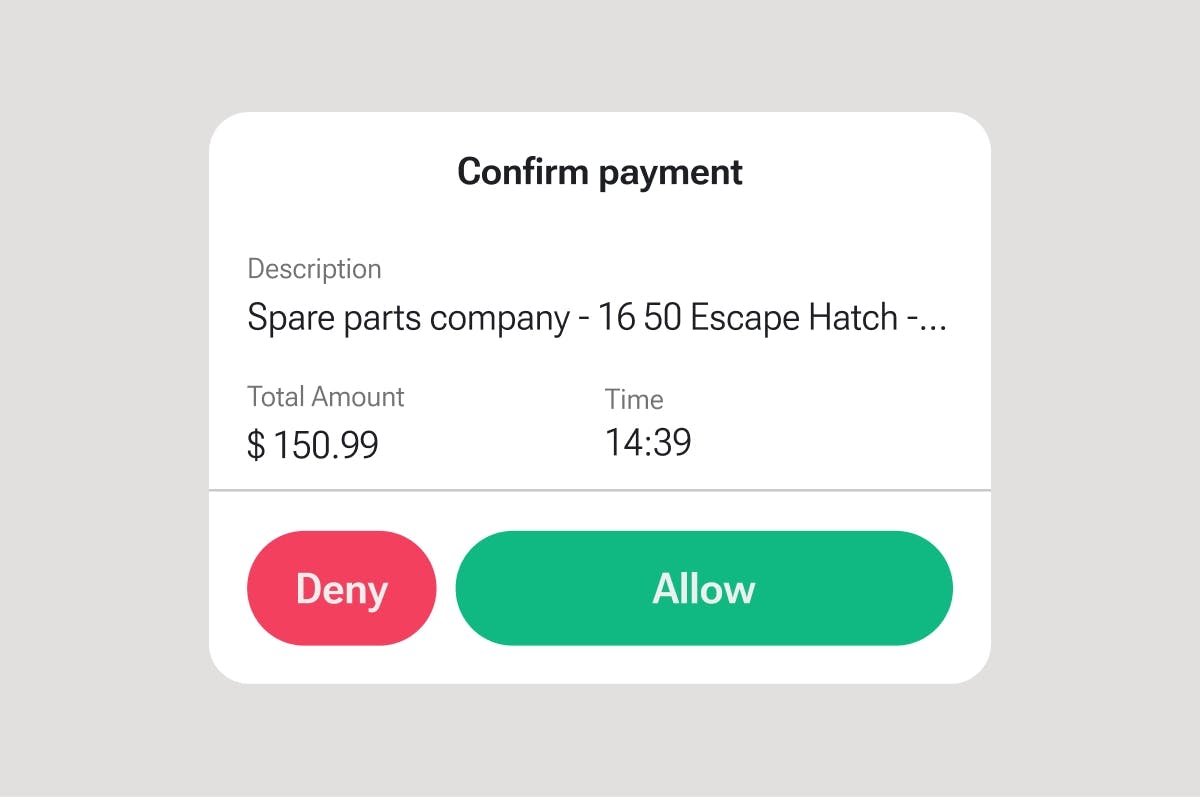
Task: Click the gray backdrop outside the dialog
Action: (x=100, y=400)
